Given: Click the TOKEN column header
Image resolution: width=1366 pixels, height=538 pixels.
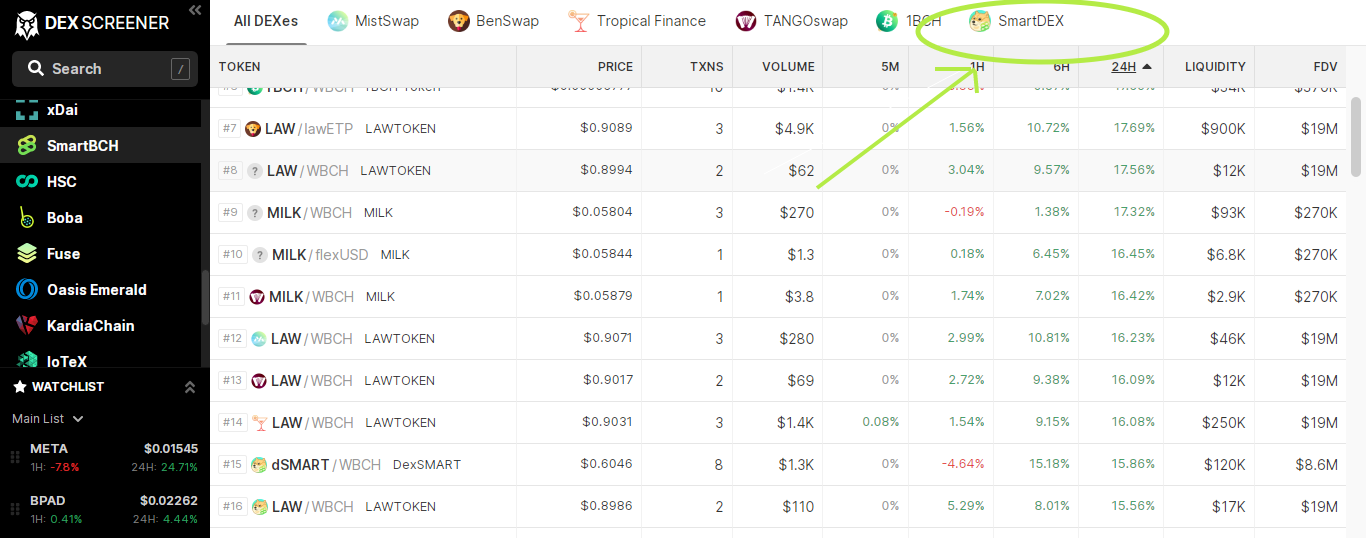Looking at the screenshot, I should (240, 67).
